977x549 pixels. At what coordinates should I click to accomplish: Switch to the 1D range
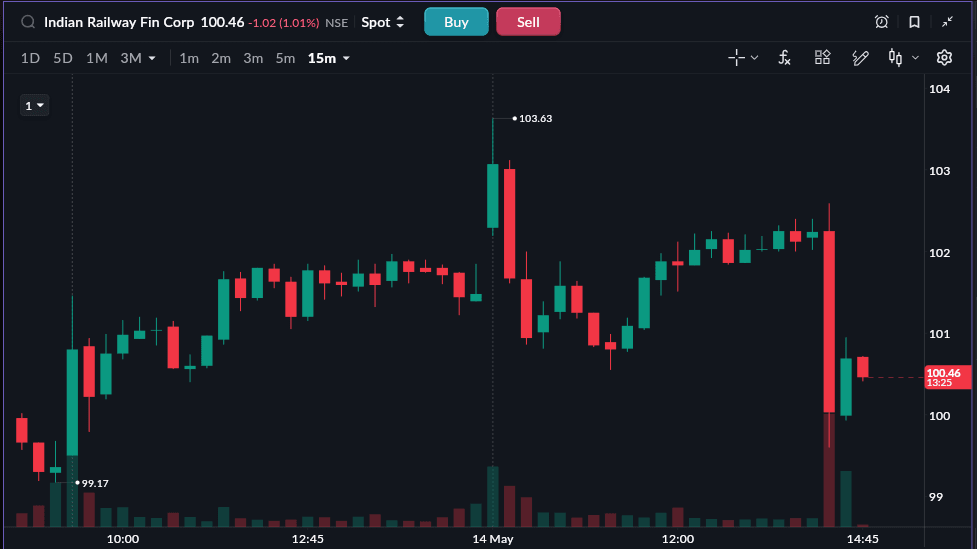click(31, 59)
